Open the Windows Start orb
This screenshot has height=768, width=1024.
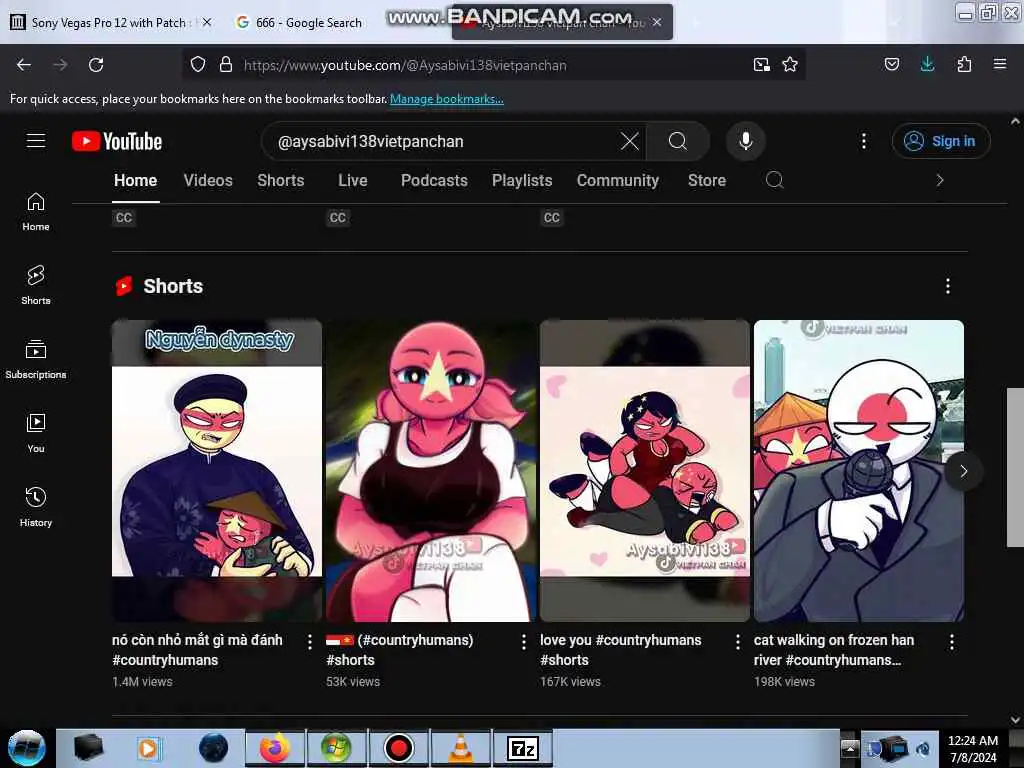click(26, 748)
